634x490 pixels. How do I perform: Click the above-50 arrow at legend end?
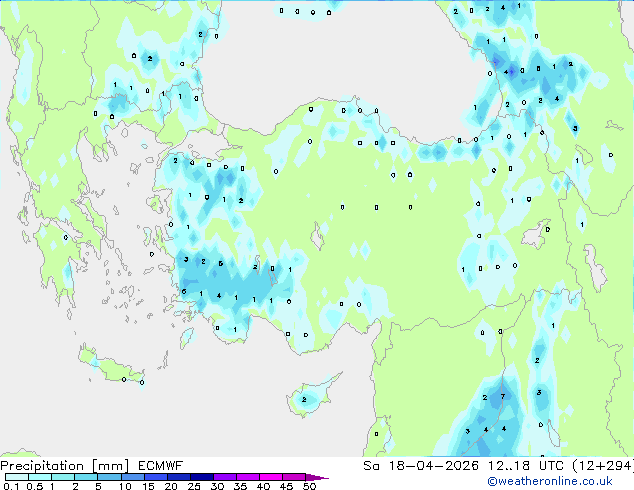pos(317,477)
